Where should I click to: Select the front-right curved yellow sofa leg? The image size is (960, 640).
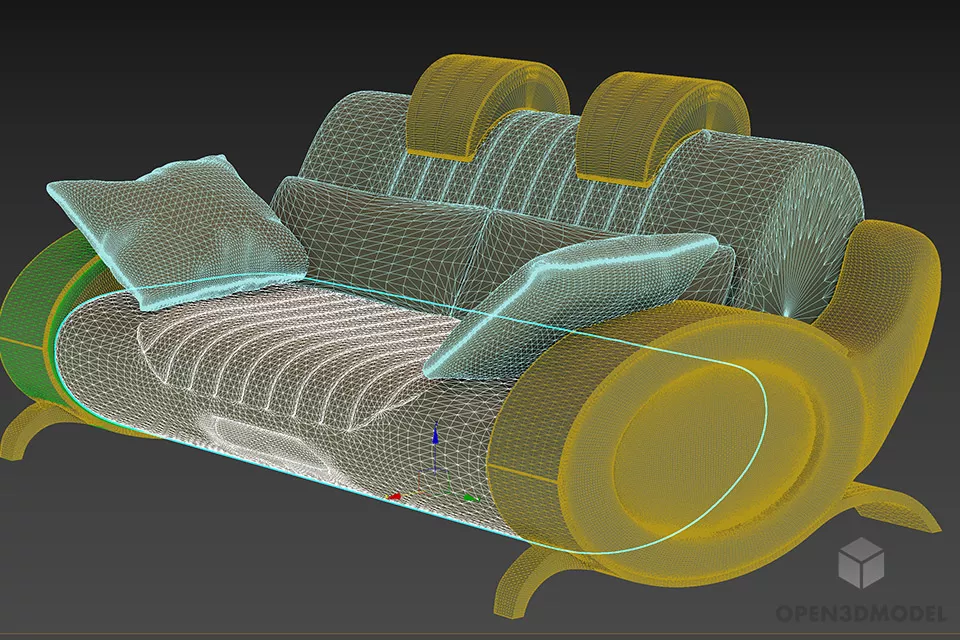click(x=539, y=579)
